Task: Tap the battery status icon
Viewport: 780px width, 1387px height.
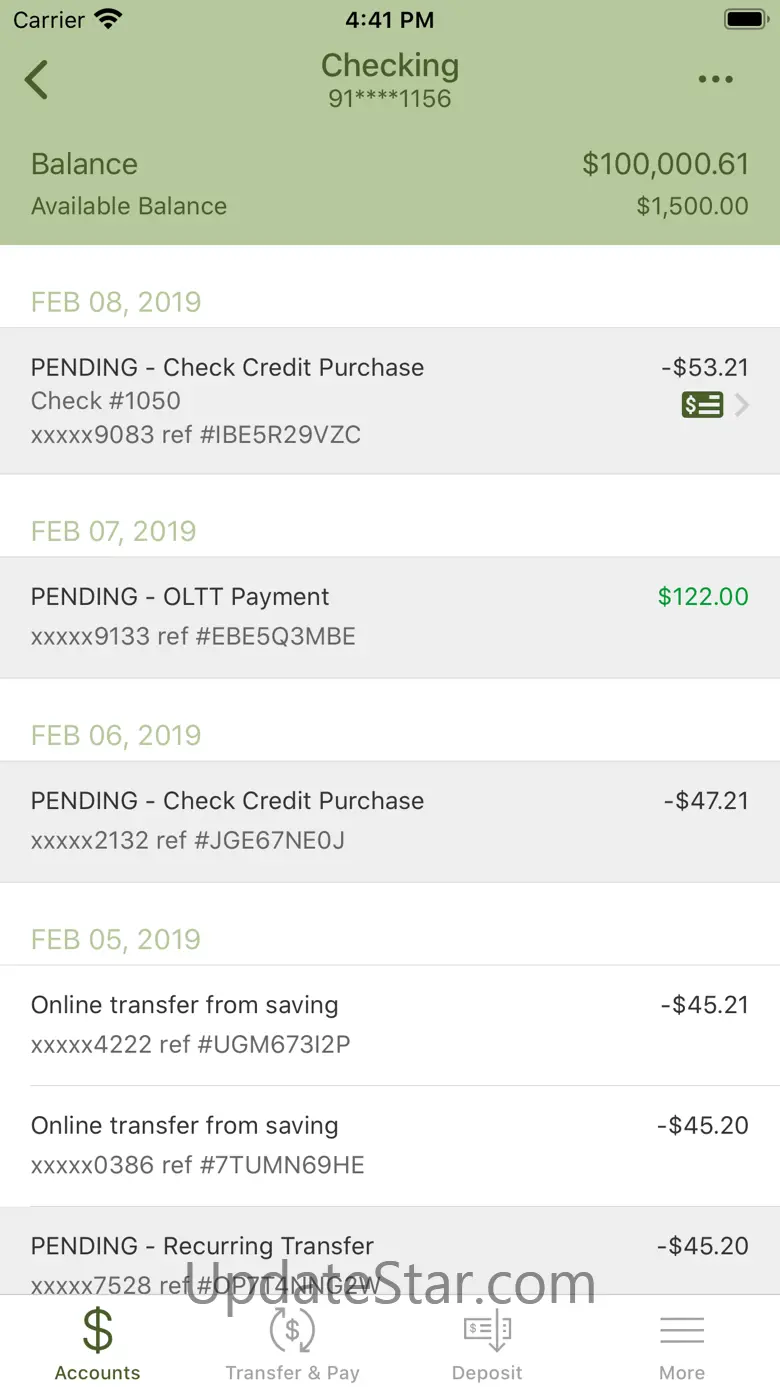Action: point(745,19)
